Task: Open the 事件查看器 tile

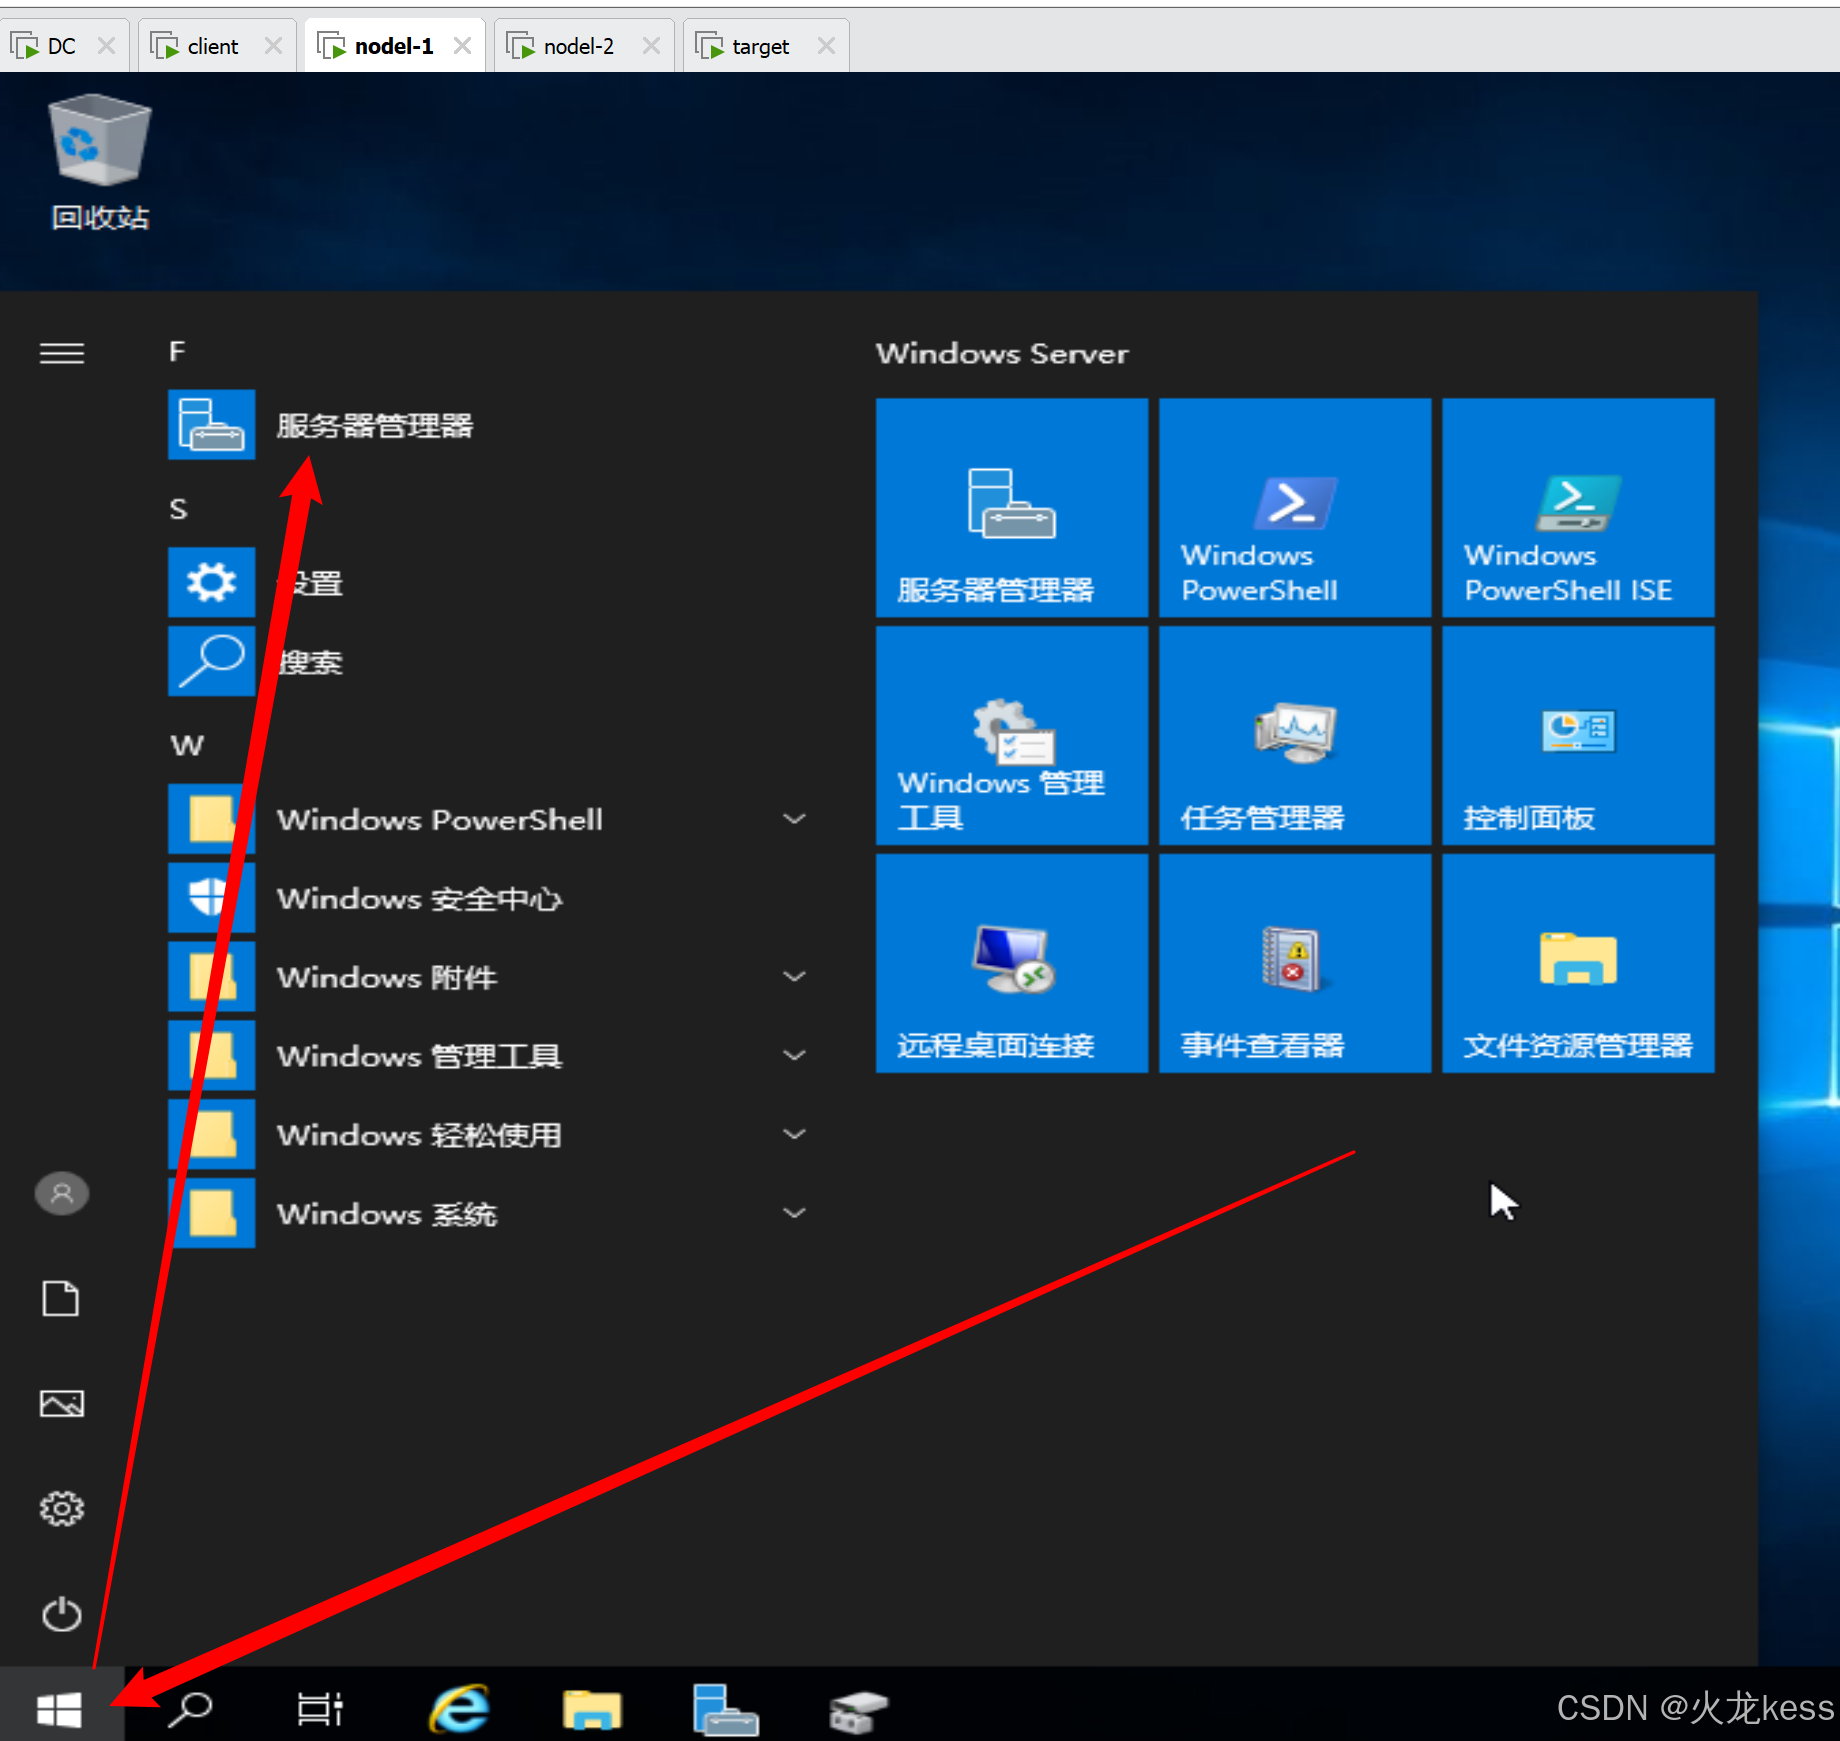Action: click(x=1295, y=963)
